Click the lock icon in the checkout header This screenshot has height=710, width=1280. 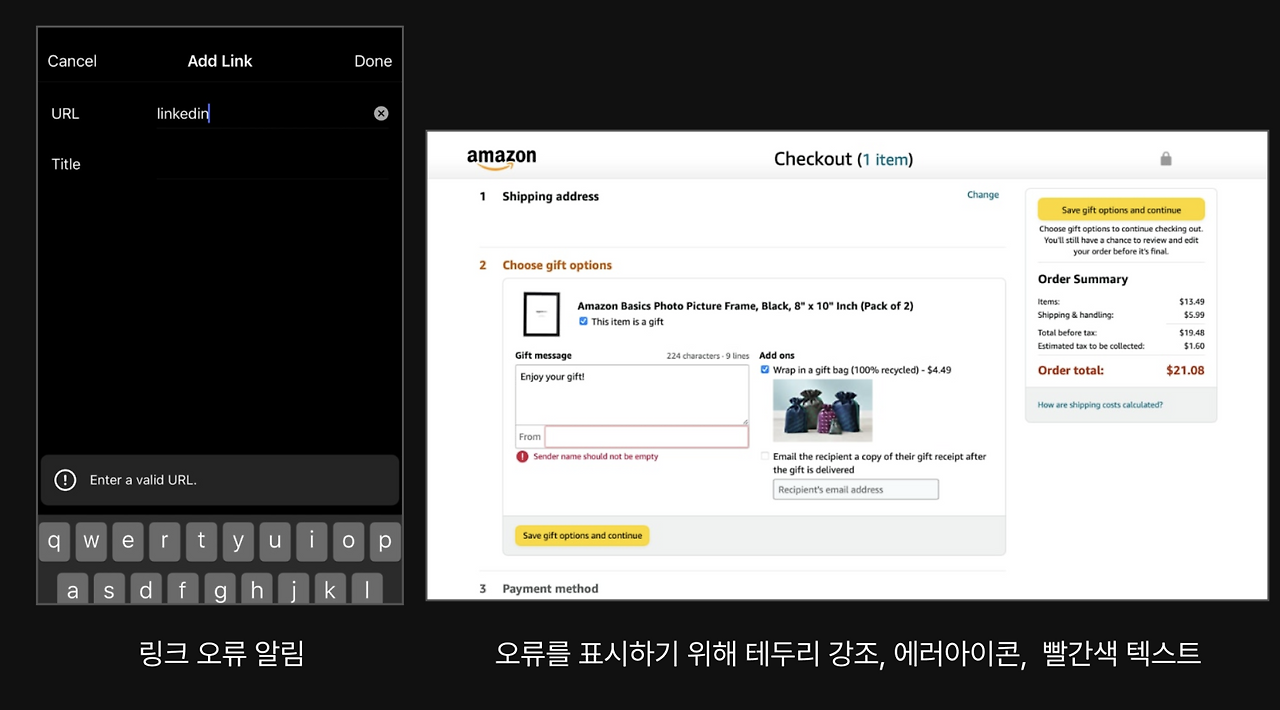[1165, 158]
